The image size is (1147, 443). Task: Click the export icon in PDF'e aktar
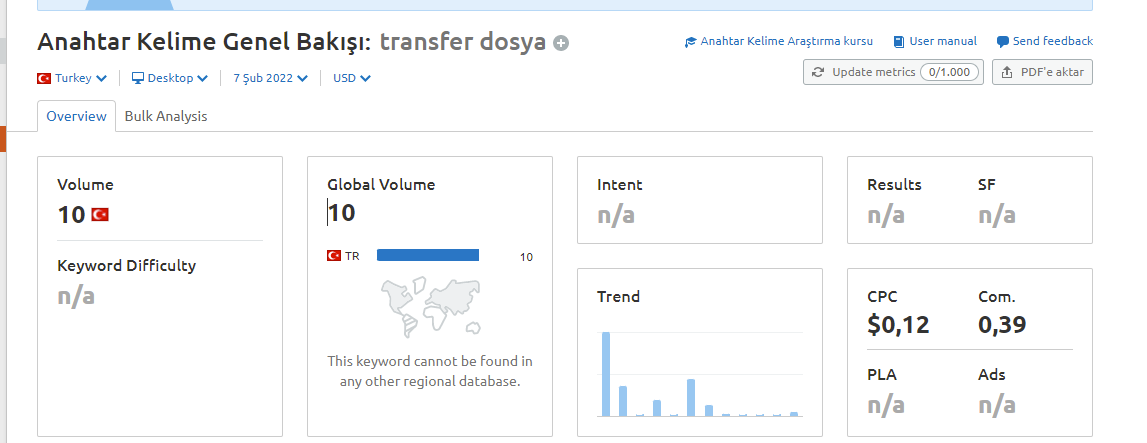[1007, 72]
